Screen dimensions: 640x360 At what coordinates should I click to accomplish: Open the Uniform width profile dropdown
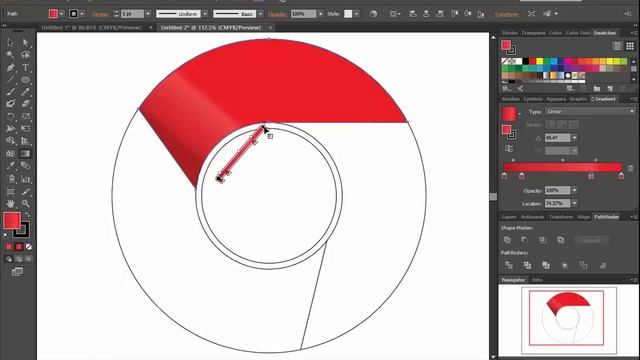click(x=205, y=14)
